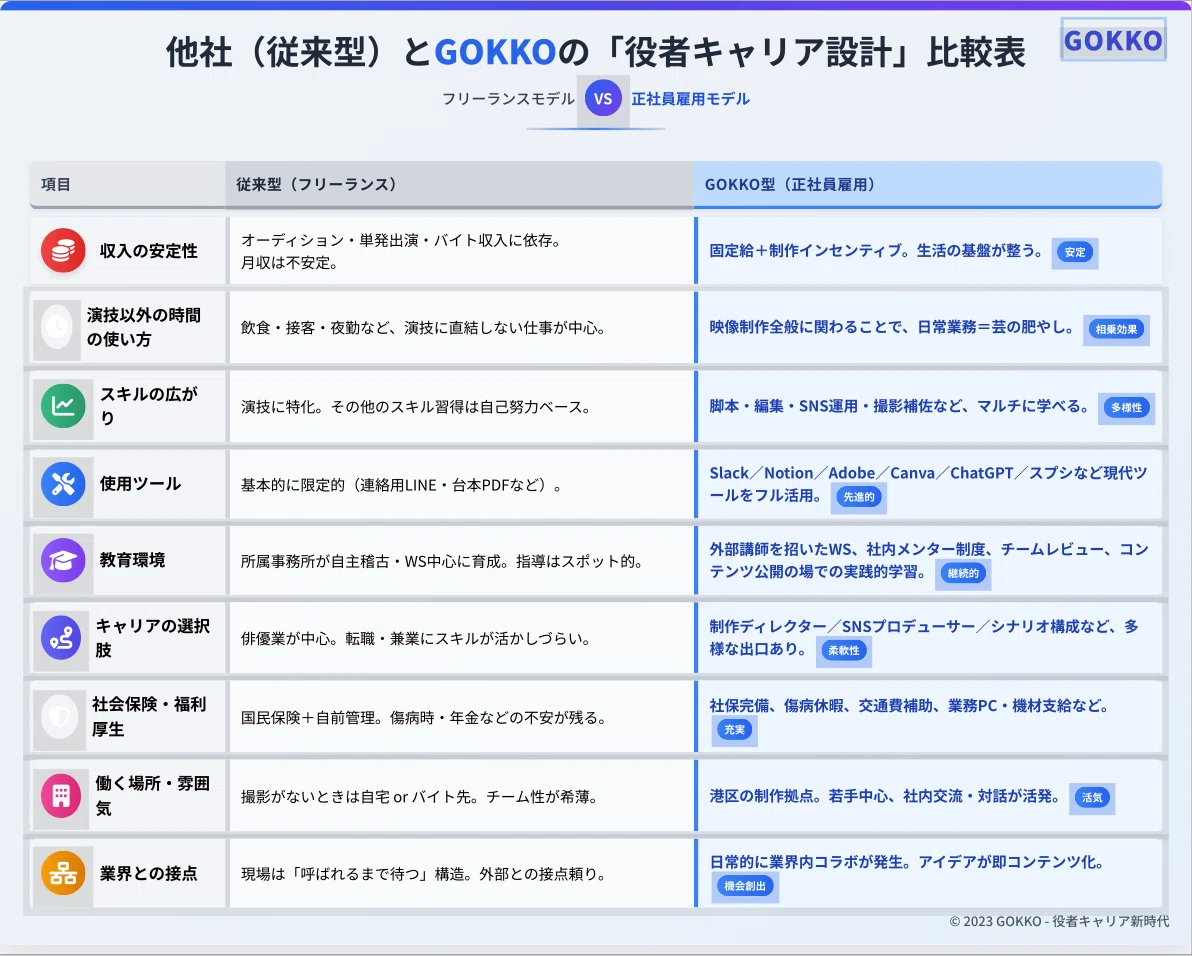The image size is (1192, 956).
Task: Click the text Slack／Notion／Adobe／Canva／ChatGPT
Action: point(861,473)
